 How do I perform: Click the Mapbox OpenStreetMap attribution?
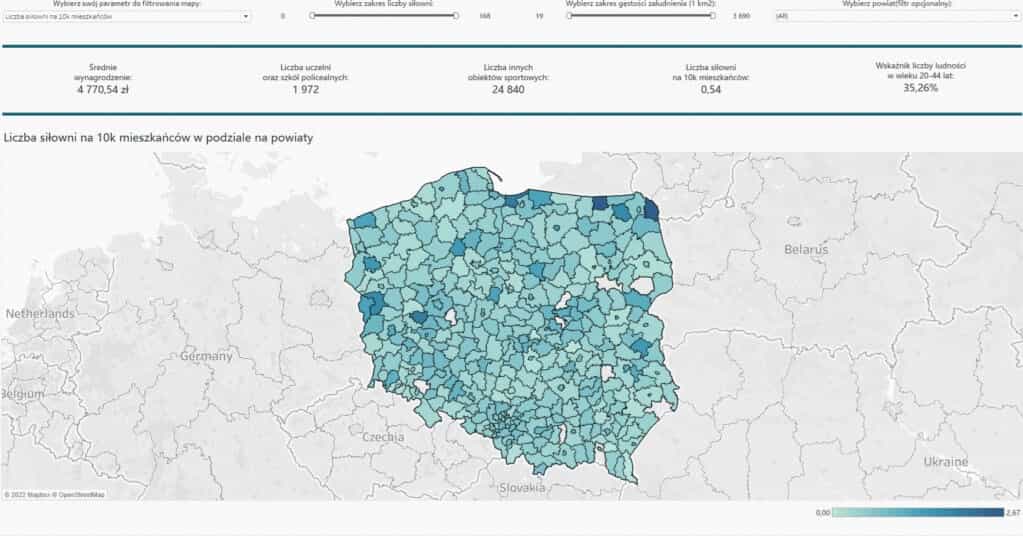click(x=54, y=495)
